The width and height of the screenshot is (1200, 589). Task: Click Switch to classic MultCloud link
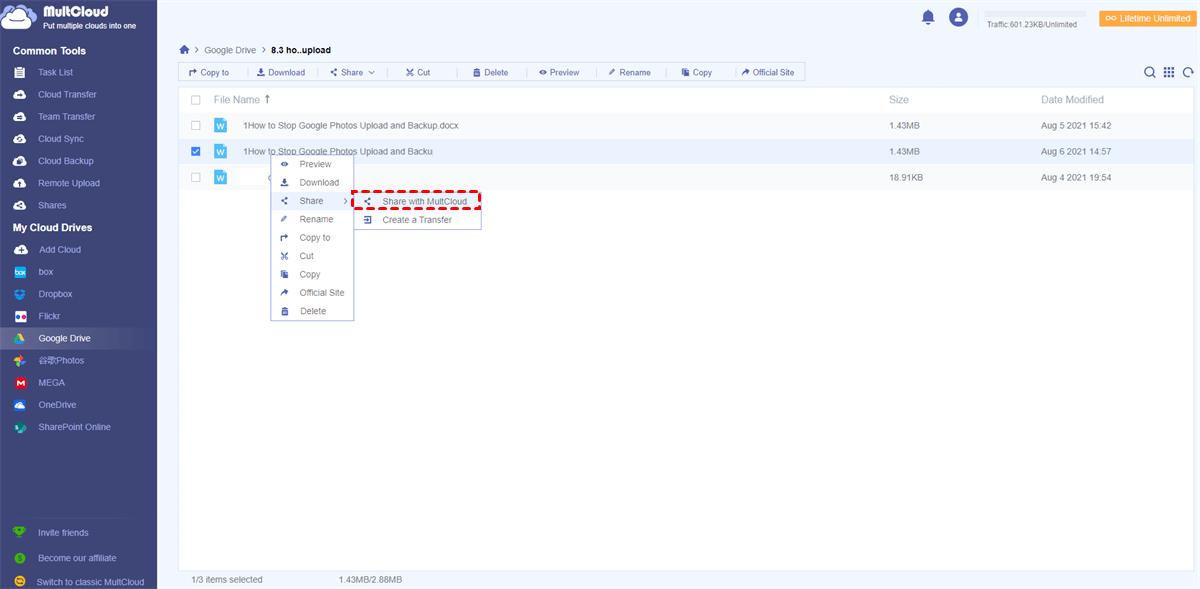[90, 582]
